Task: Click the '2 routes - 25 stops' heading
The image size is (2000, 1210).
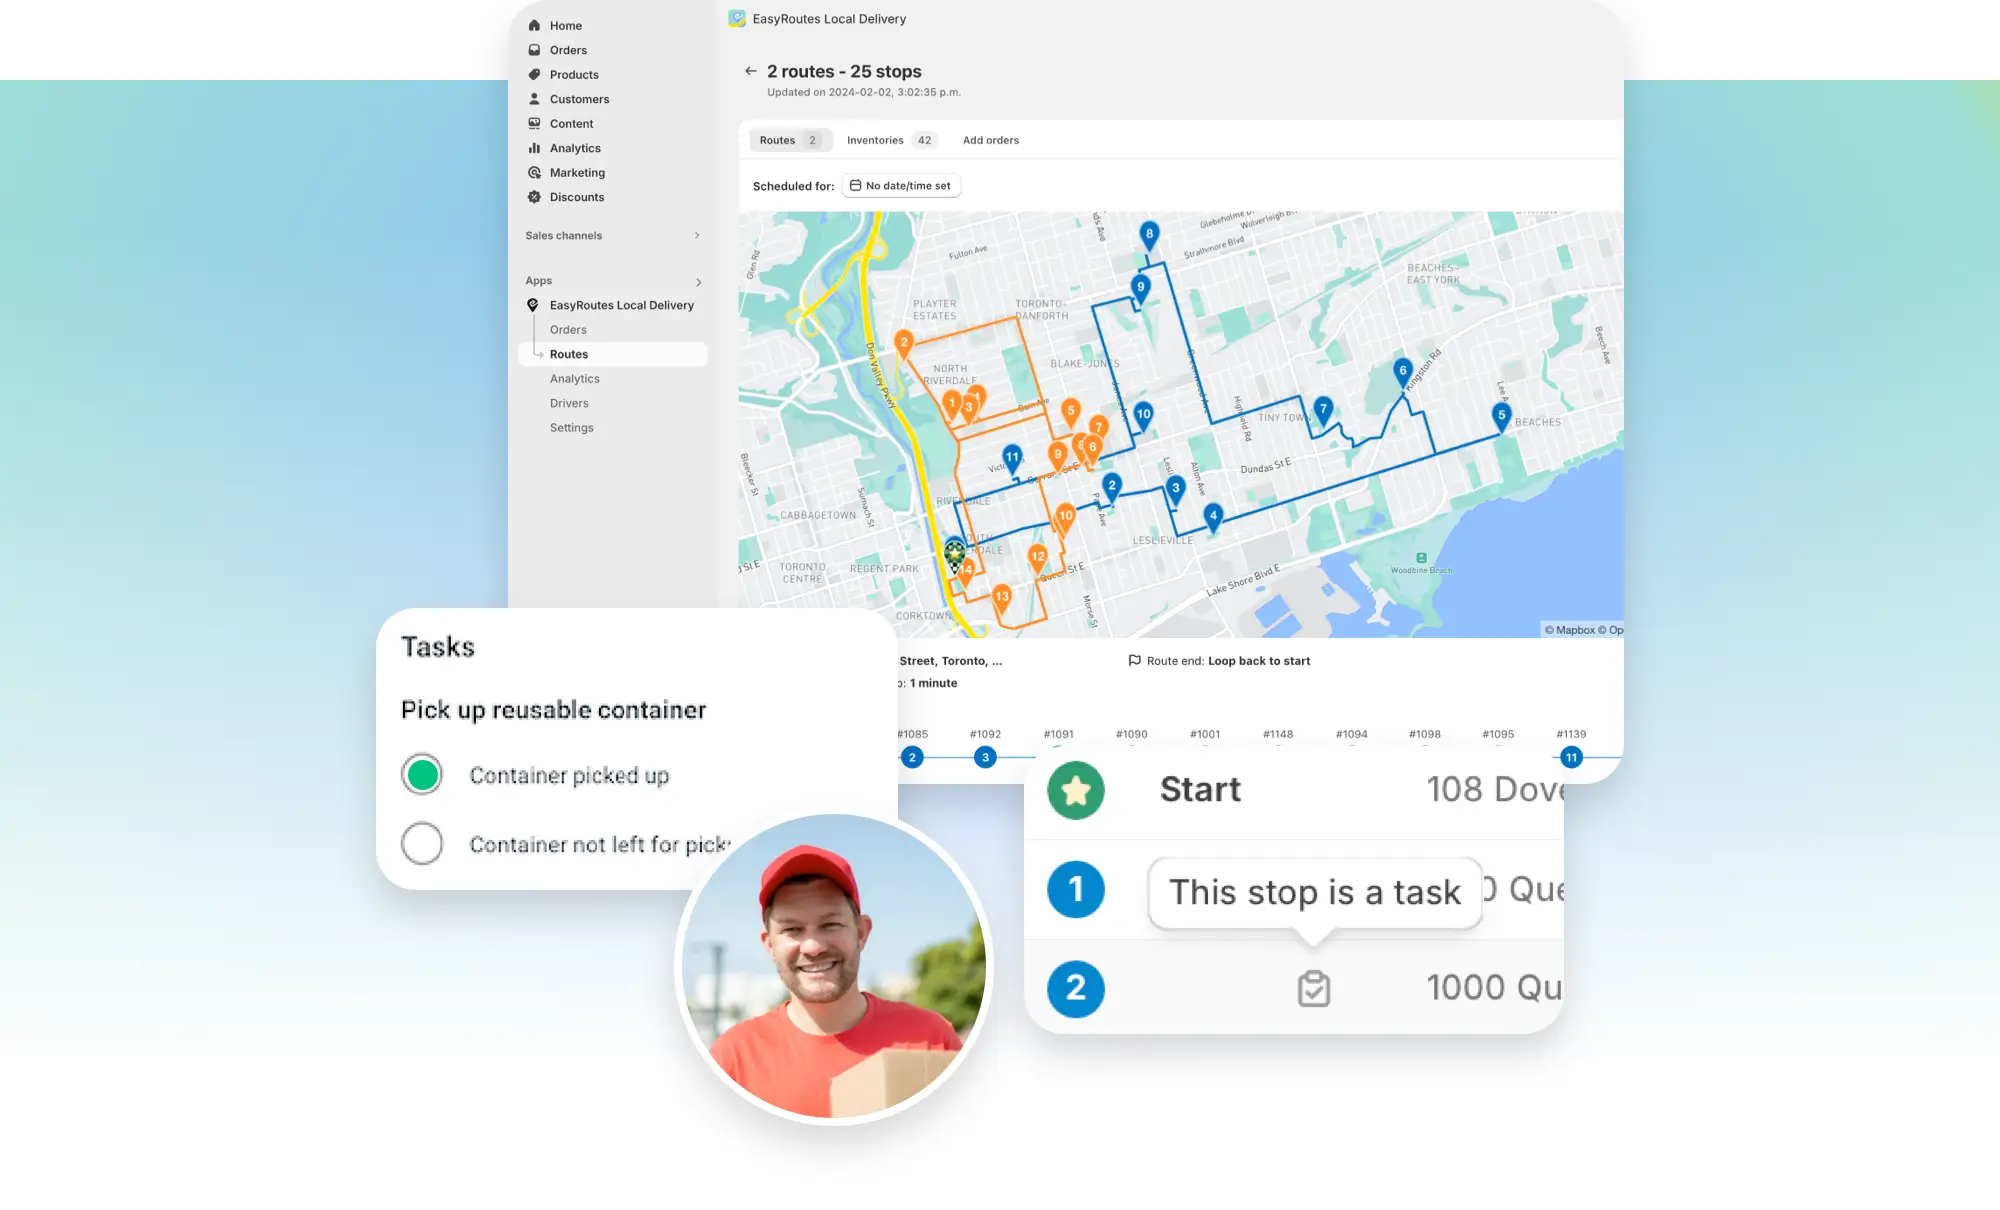Action: point(844,72)
